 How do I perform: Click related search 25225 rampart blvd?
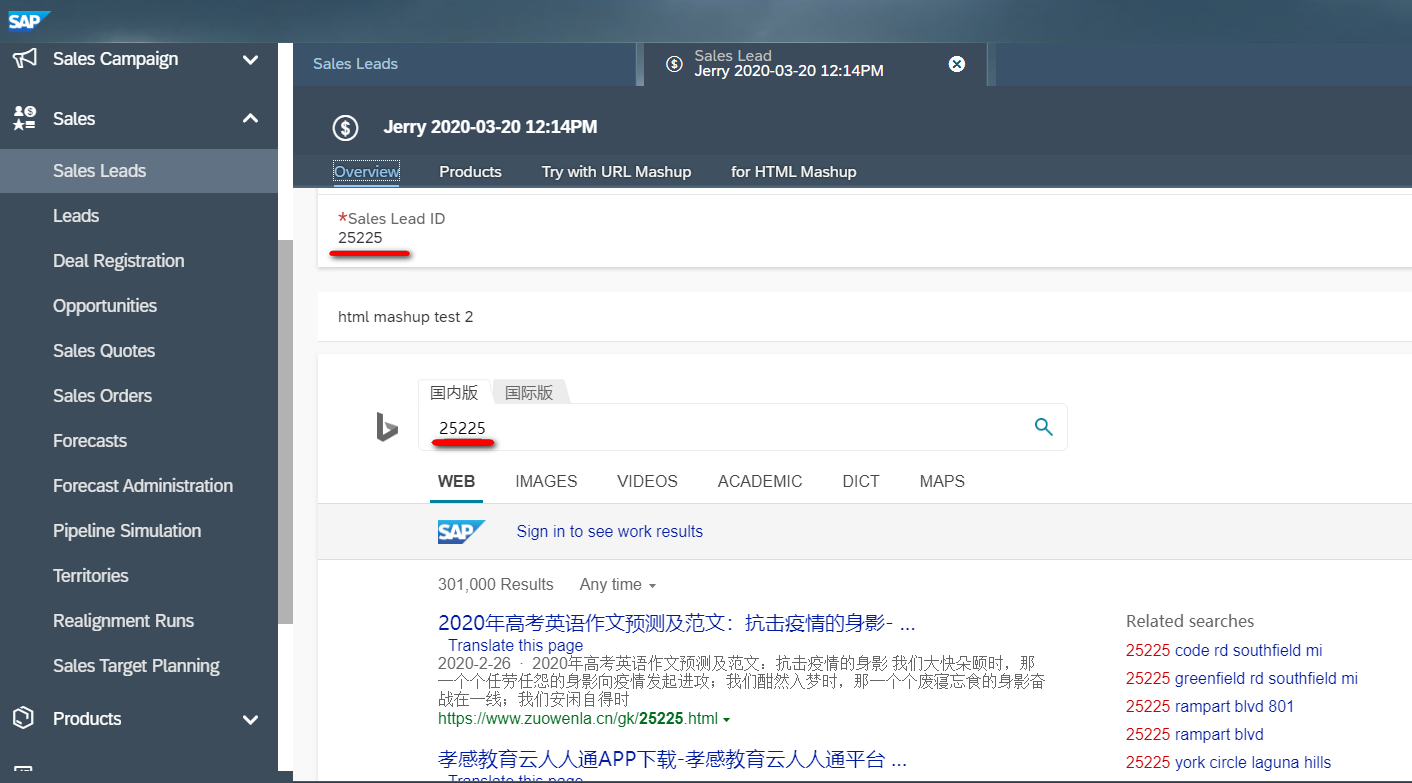pos(1195,735)
